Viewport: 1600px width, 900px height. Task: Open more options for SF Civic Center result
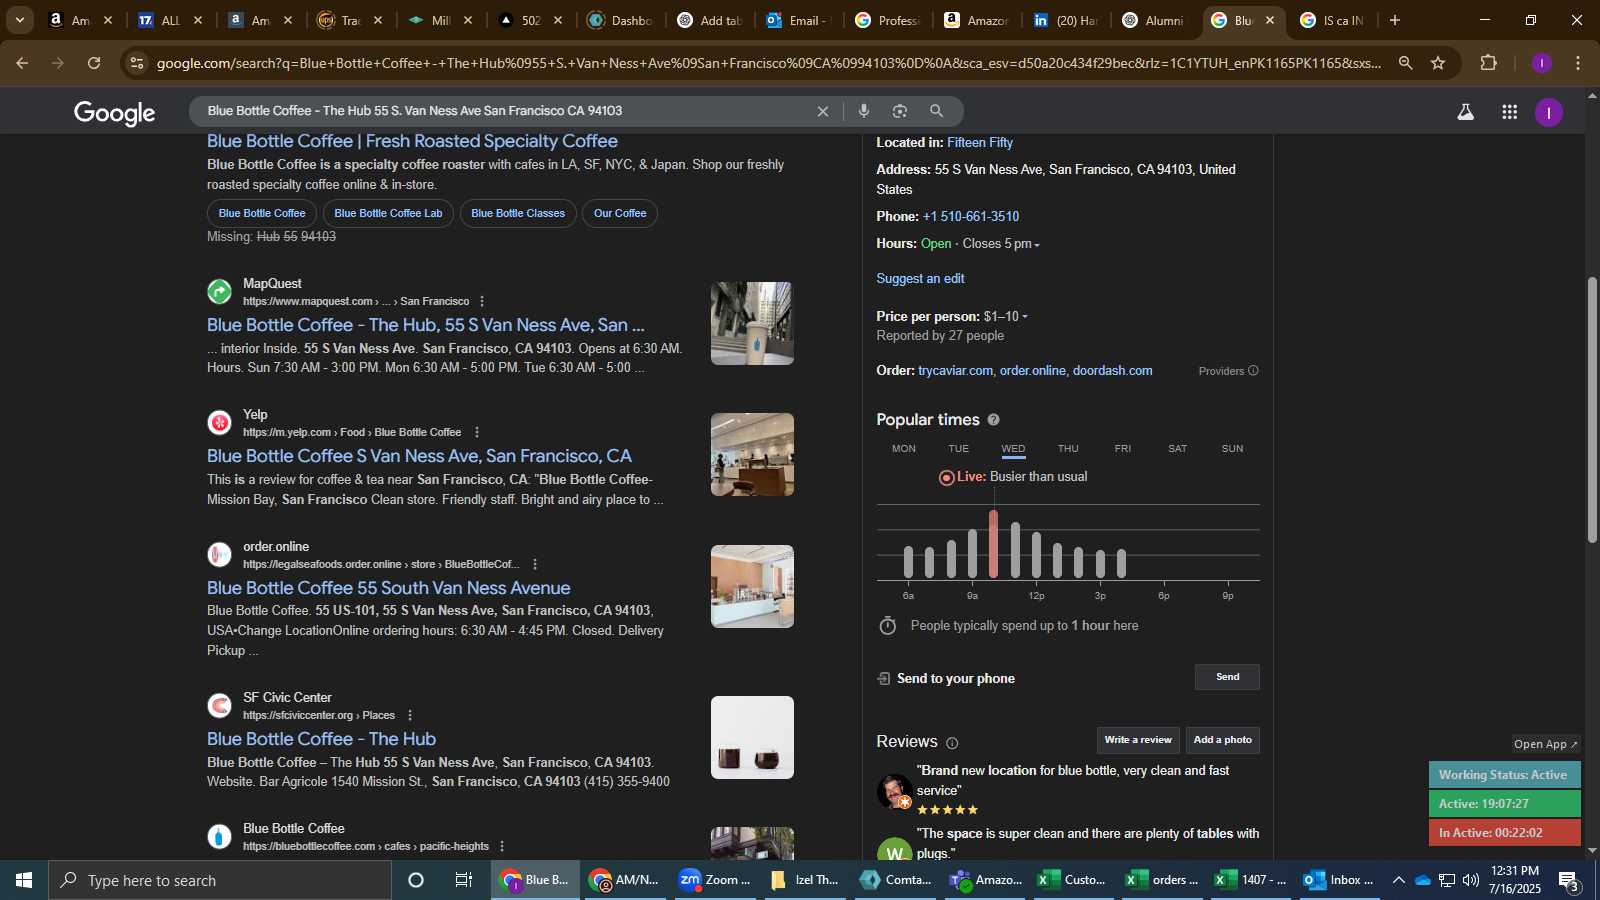point(410,715)
